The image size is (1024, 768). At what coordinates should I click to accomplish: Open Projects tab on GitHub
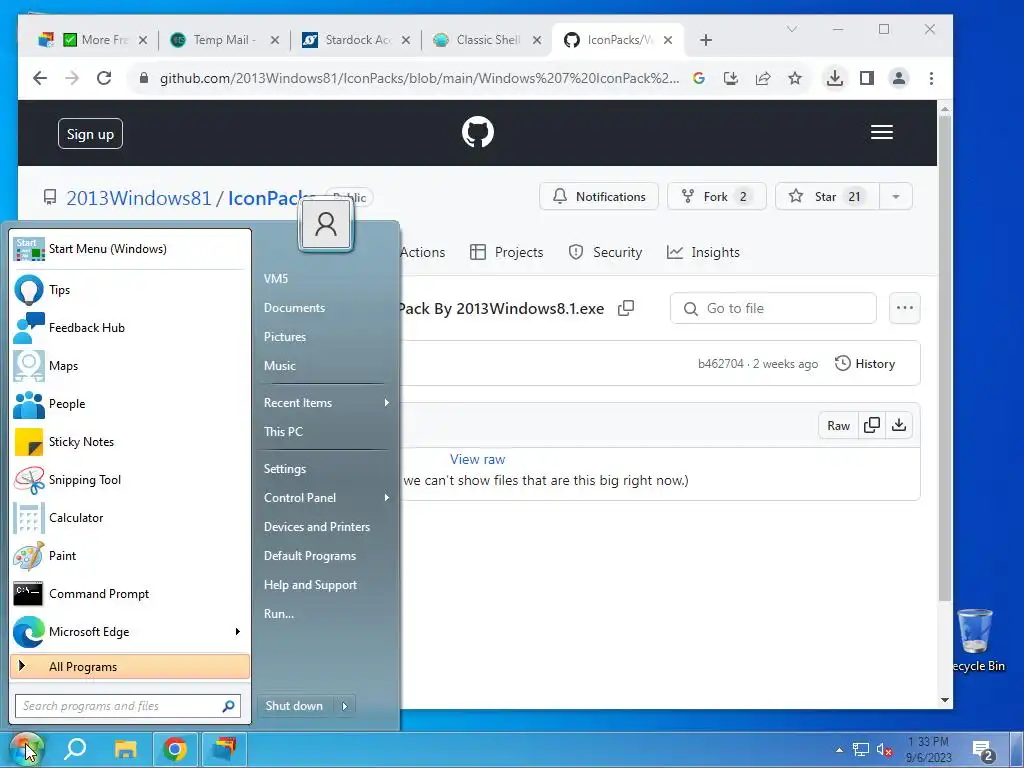506,252
